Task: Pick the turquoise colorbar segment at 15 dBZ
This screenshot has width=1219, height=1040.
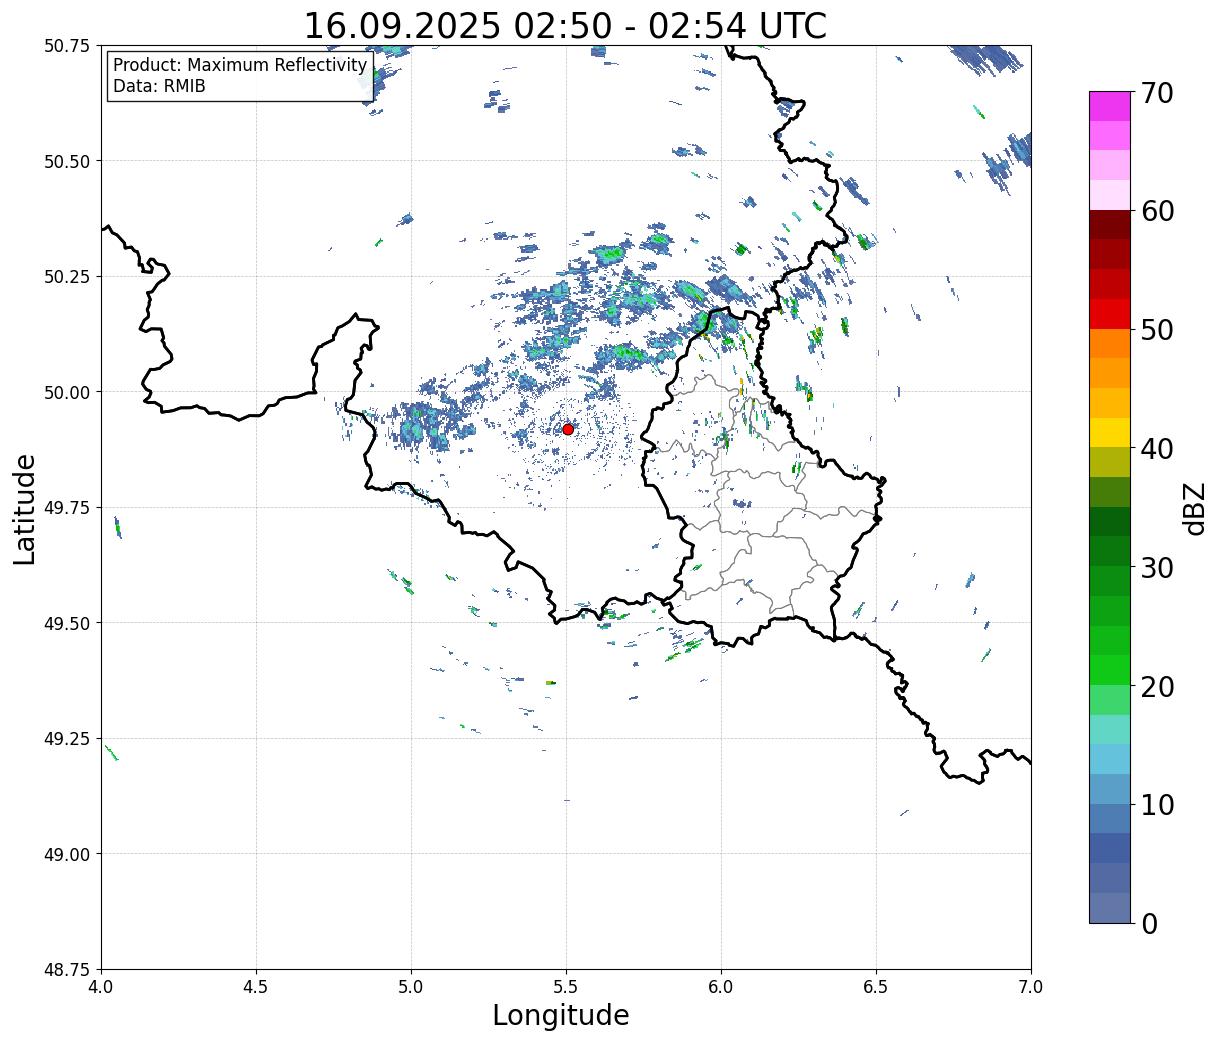Action: [1110, 730]
